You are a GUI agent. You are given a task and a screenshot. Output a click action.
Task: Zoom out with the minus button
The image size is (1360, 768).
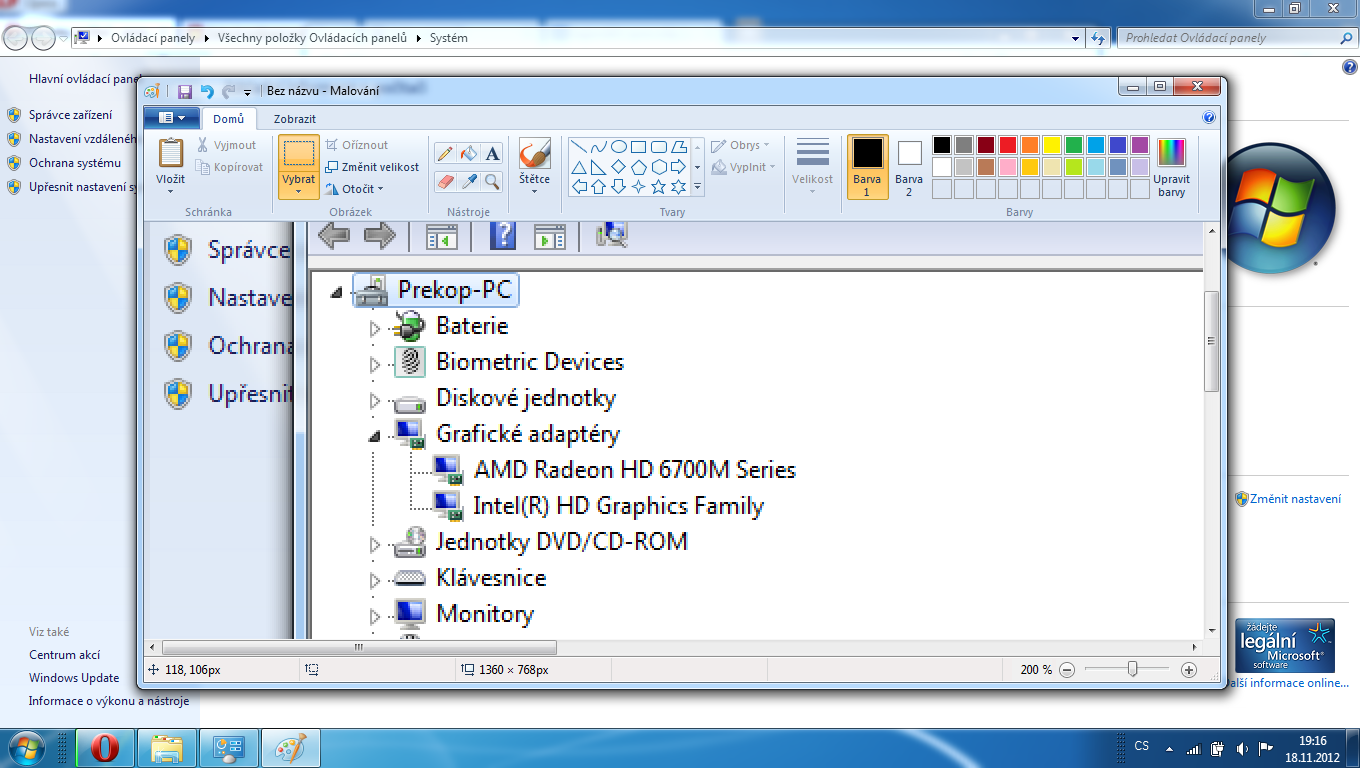[x=1067, y=670]
